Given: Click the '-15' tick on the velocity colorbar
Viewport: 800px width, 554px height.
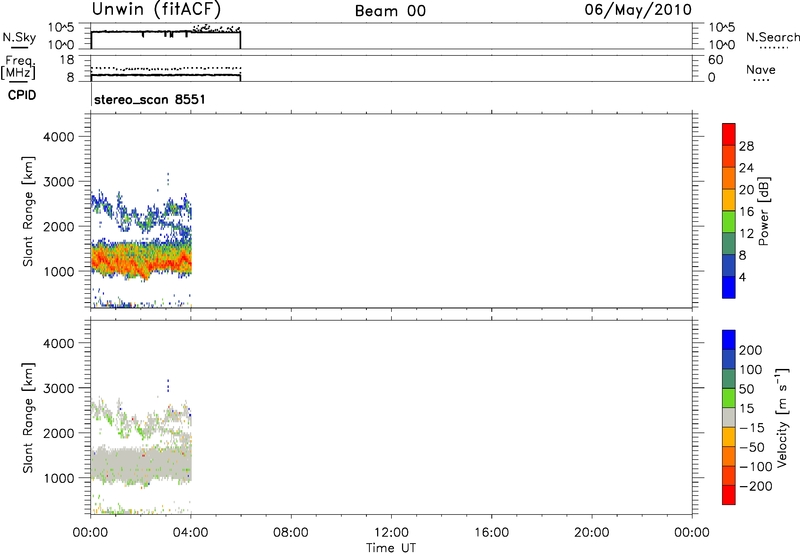Looking at the screenshot, I should (x=752, y=428).
